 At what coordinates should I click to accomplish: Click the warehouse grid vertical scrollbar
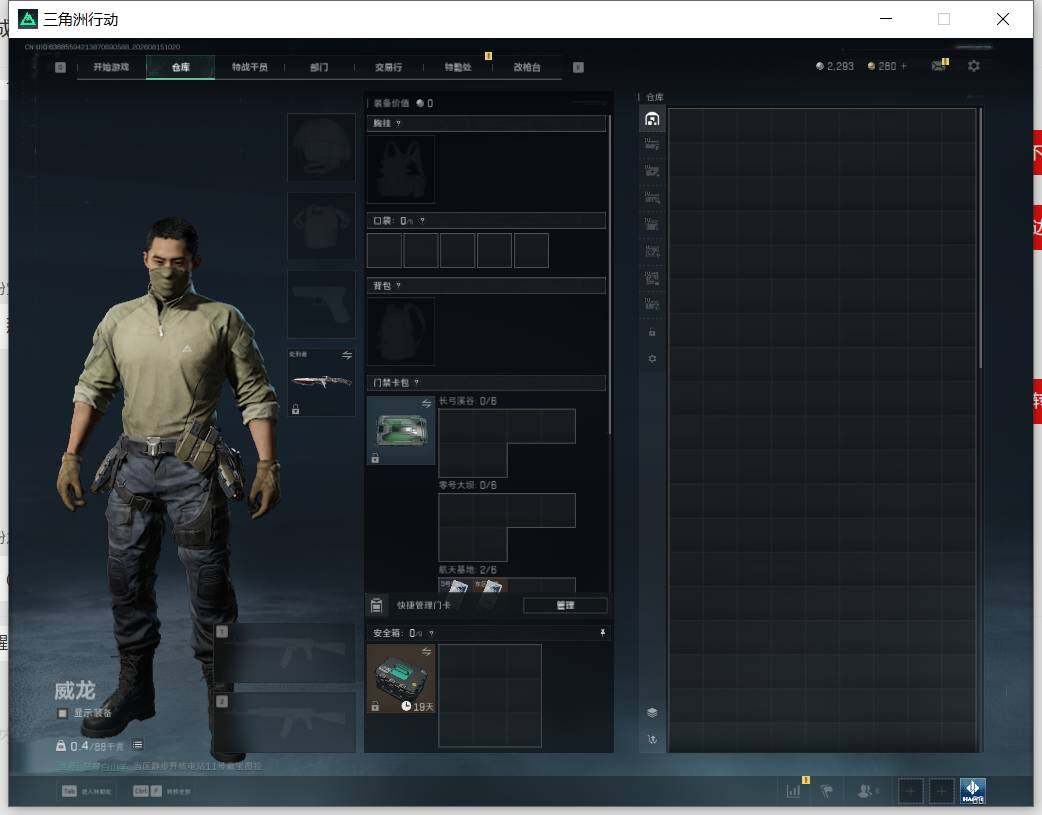click(x=980, y=239)
